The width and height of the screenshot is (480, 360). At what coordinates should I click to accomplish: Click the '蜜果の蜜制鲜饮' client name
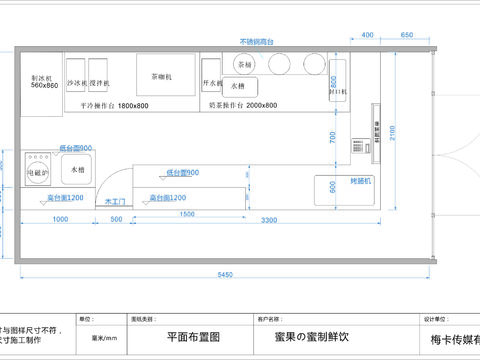click(x=312, y=337)
